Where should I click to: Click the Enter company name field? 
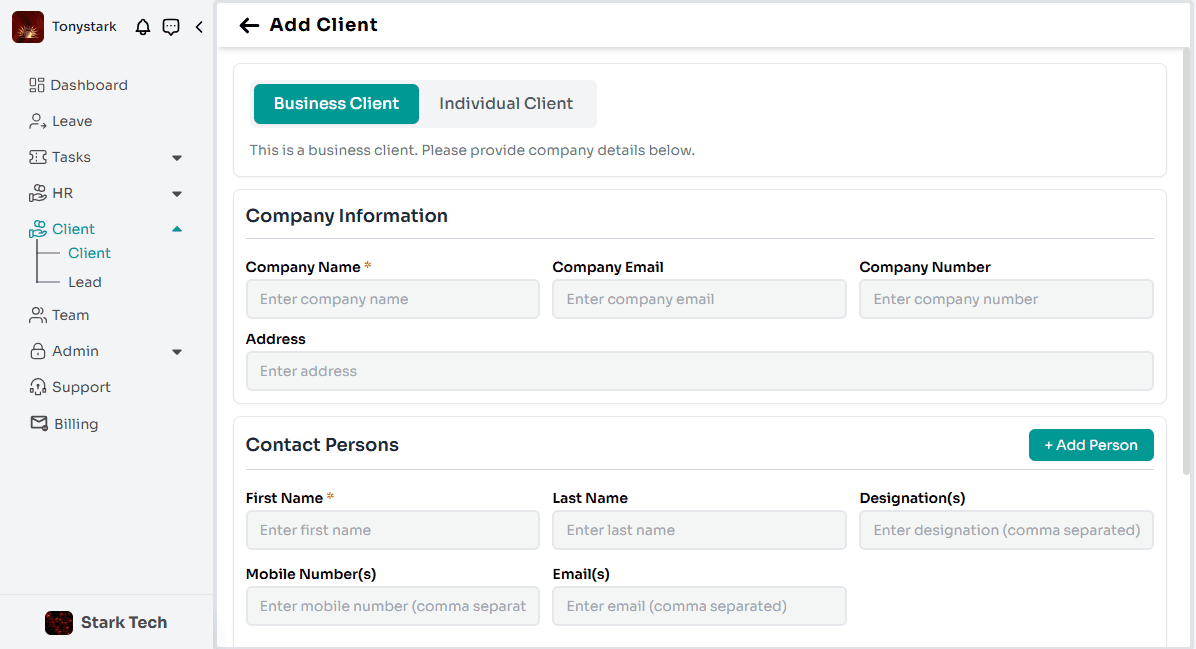click(x=392, y=299)
